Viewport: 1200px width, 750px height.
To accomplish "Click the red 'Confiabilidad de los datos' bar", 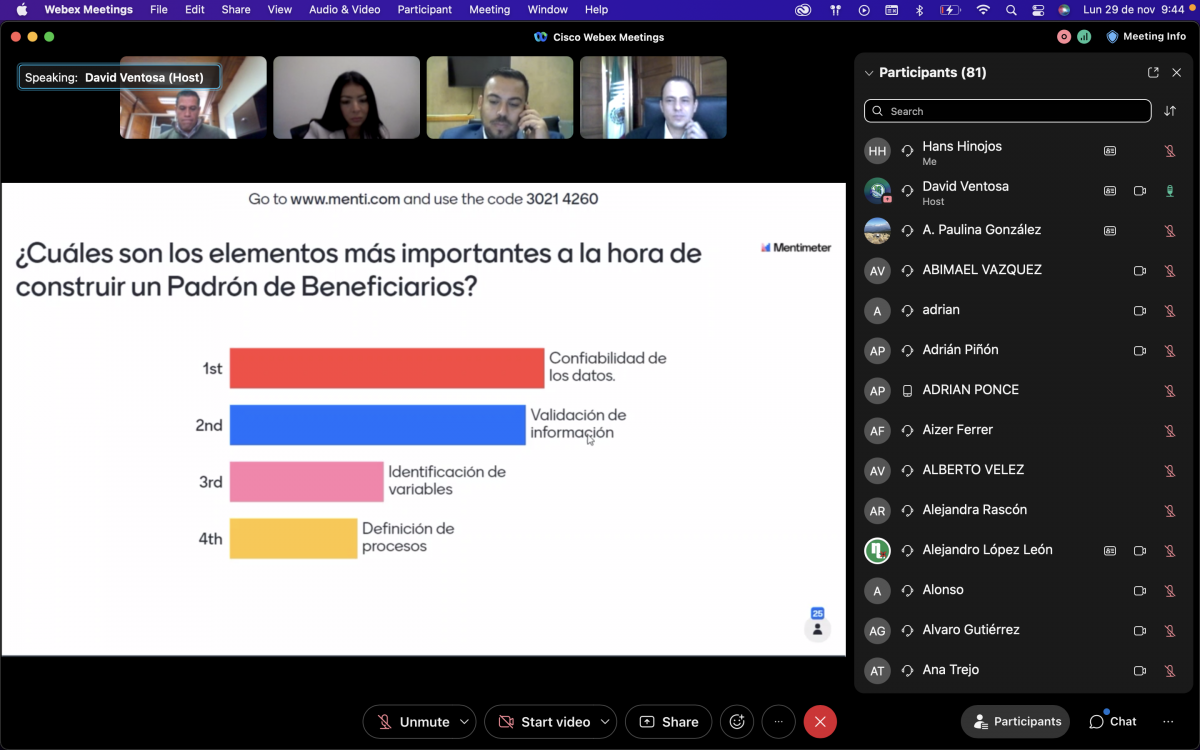I will [x=387, y=368].
